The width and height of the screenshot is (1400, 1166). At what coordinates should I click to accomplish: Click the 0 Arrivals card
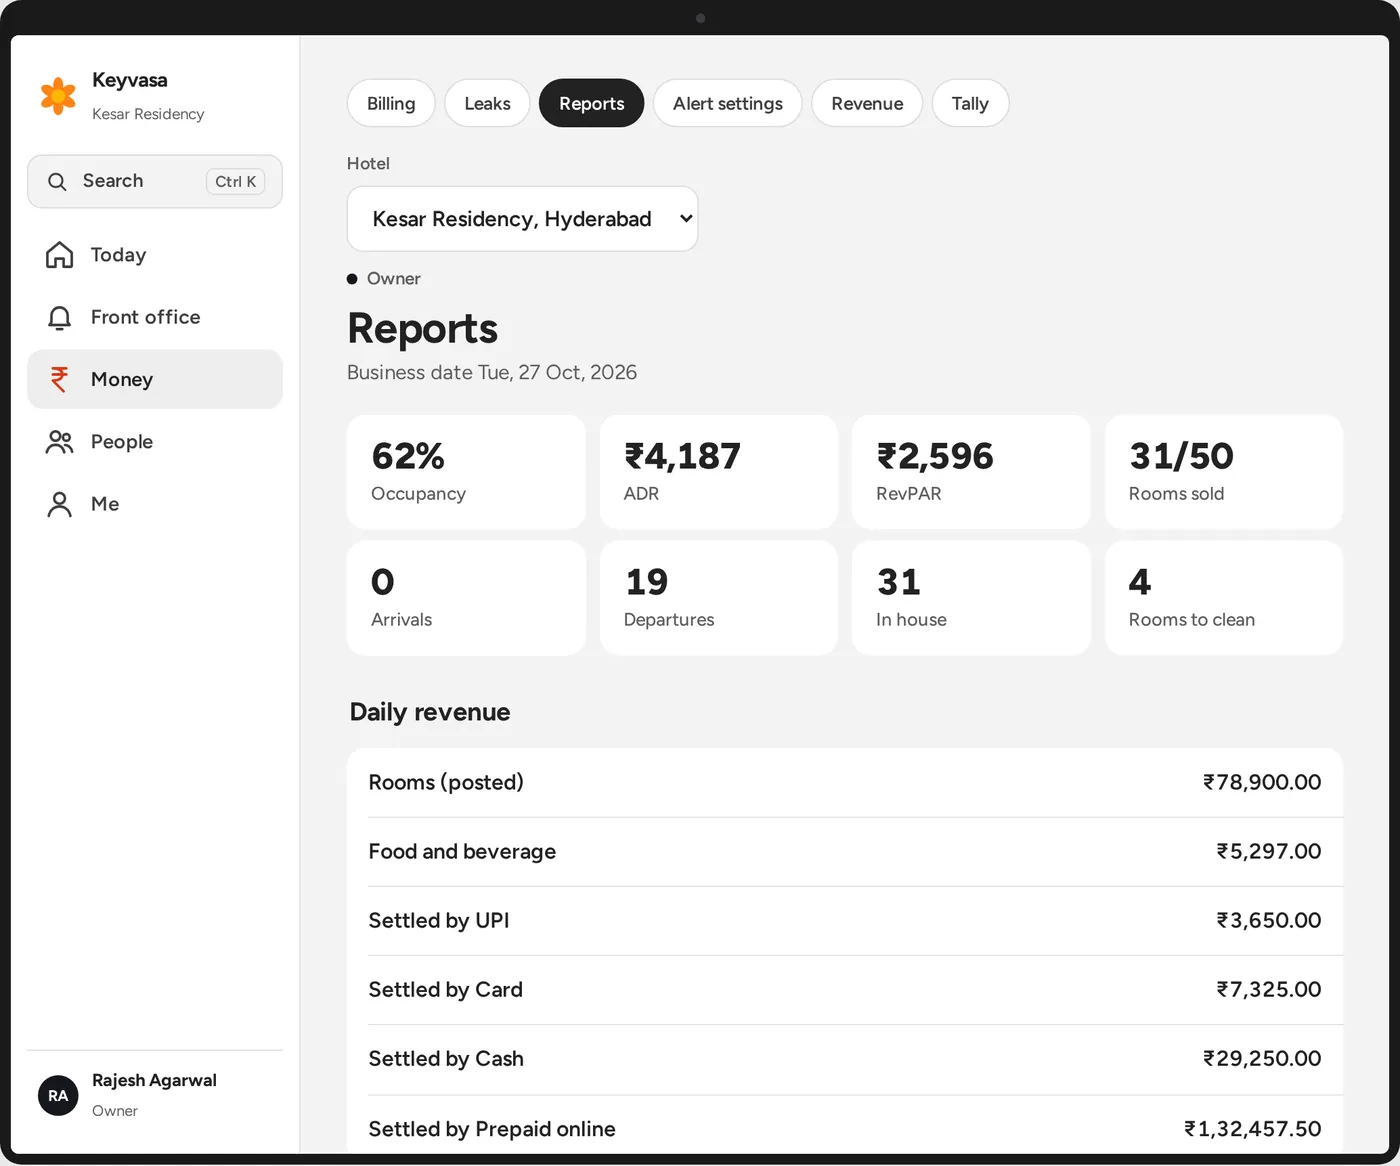466,598
